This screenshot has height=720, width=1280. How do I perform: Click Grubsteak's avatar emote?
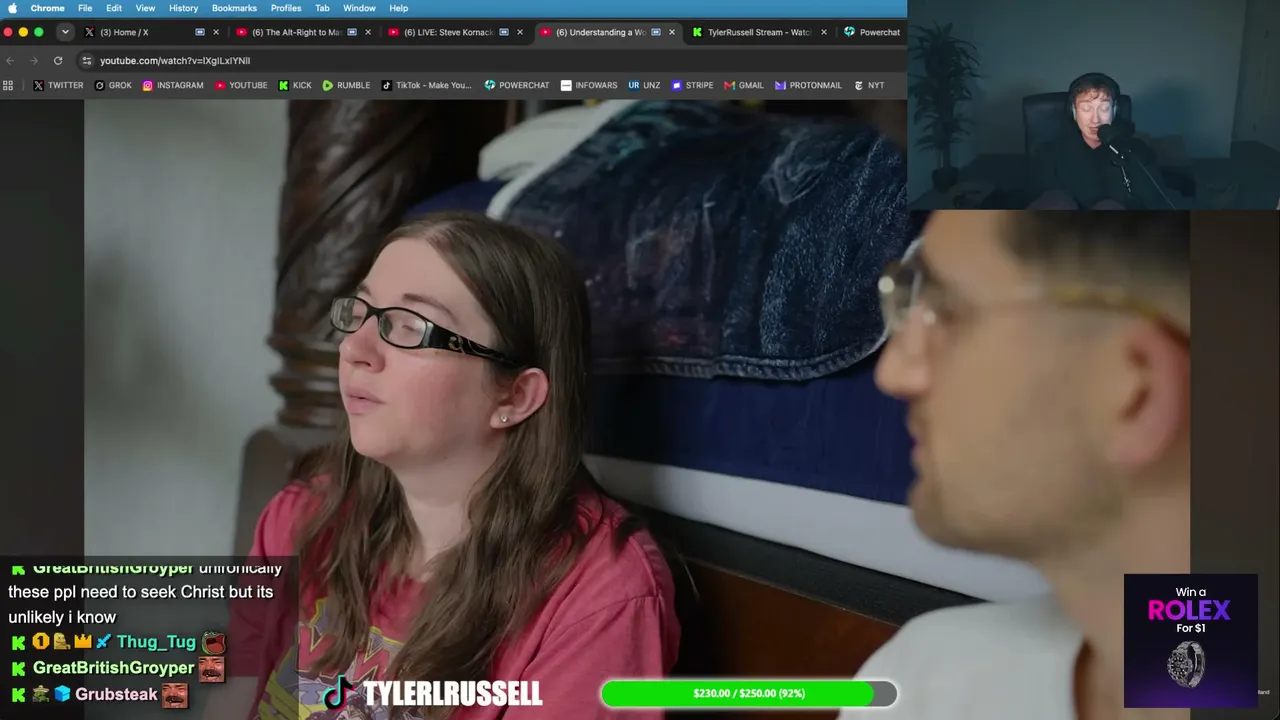point(175,694)
